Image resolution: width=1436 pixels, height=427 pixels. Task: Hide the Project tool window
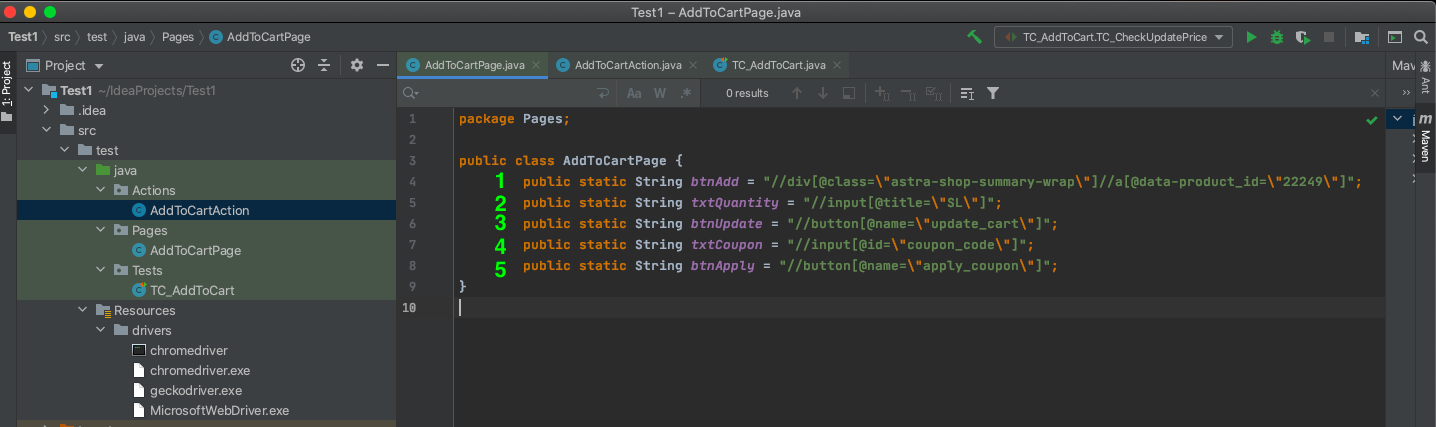pos(382,65)
